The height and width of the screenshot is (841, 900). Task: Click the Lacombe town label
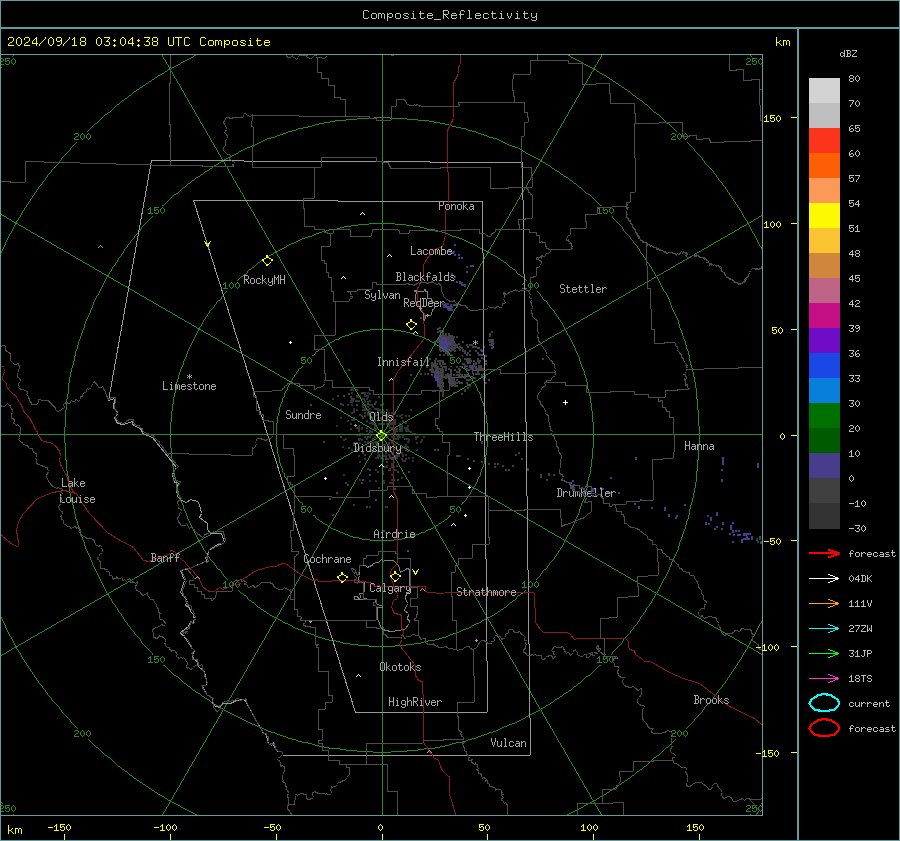431,251
